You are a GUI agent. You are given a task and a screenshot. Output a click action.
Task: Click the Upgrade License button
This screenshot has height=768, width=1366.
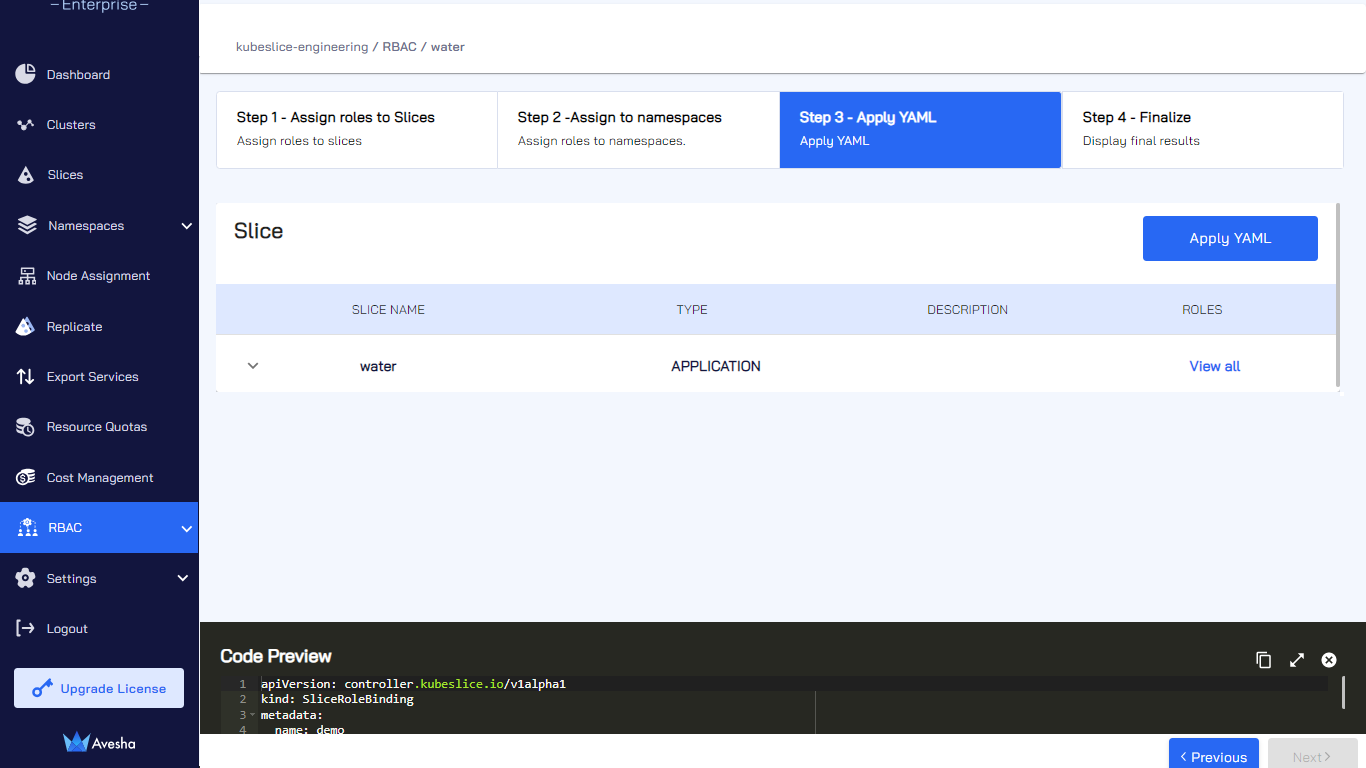[x=99, y=688]
